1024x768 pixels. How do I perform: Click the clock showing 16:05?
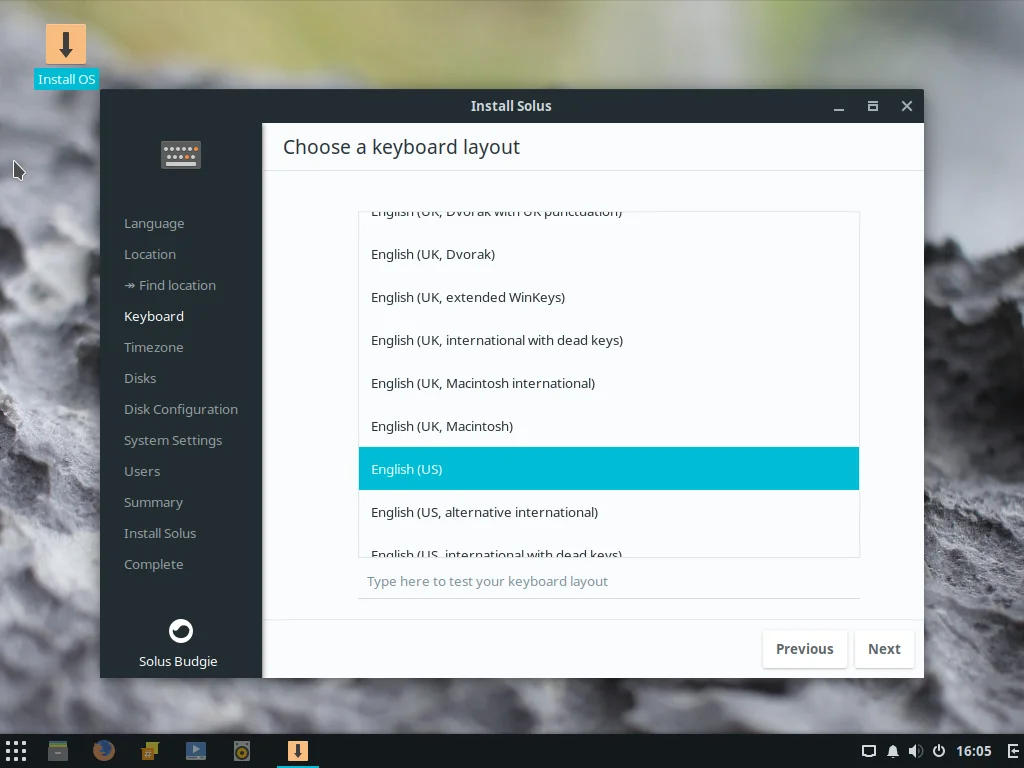pyautogui.click(x=974, y=751)
